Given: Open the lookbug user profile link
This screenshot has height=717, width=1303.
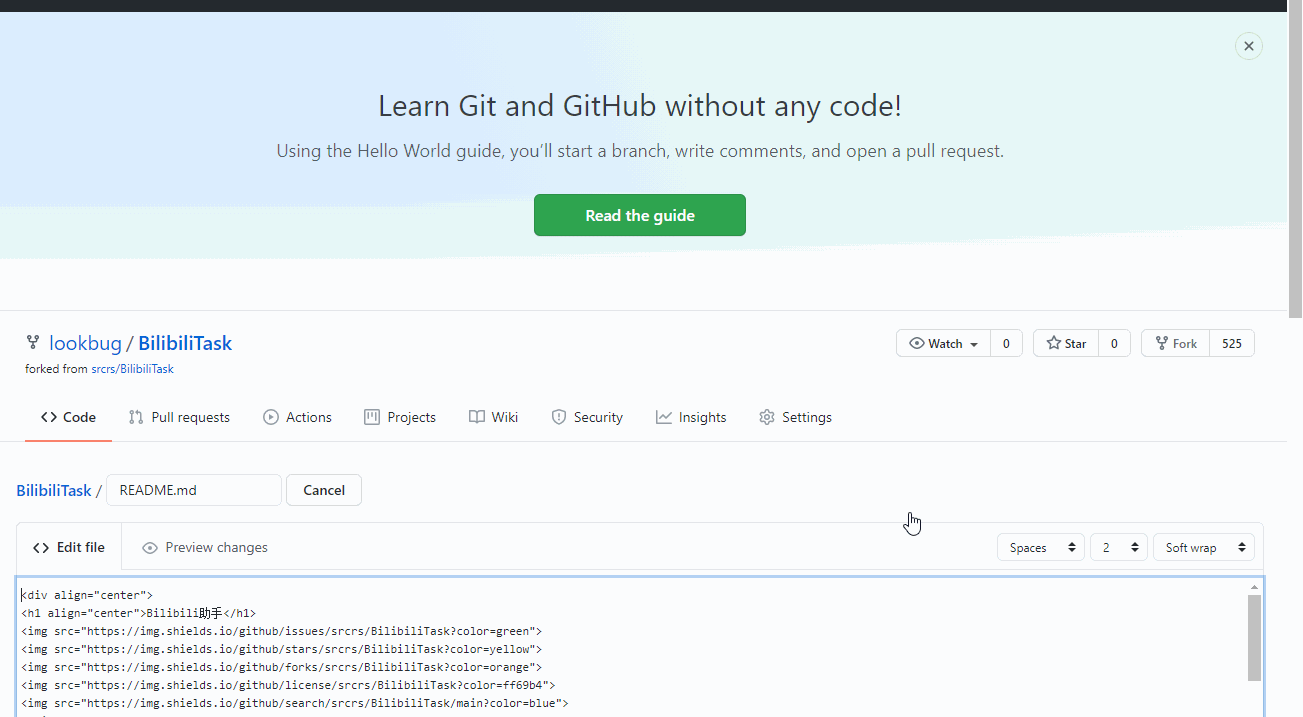Looking at the screenshot, I should pos(85,343).
